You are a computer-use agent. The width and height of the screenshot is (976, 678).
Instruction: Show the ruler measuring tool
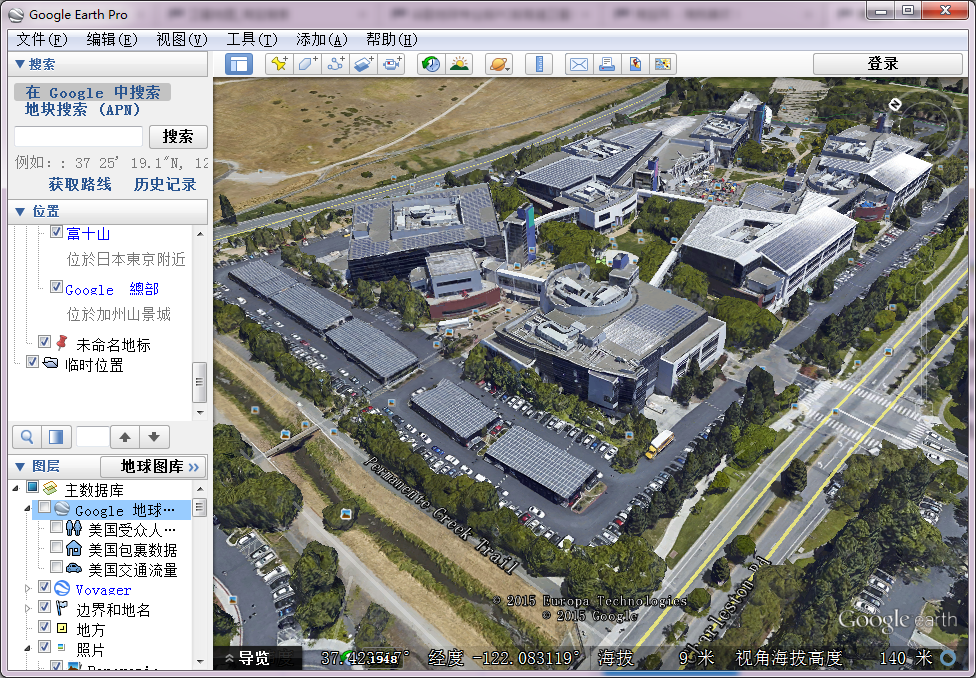539,64
